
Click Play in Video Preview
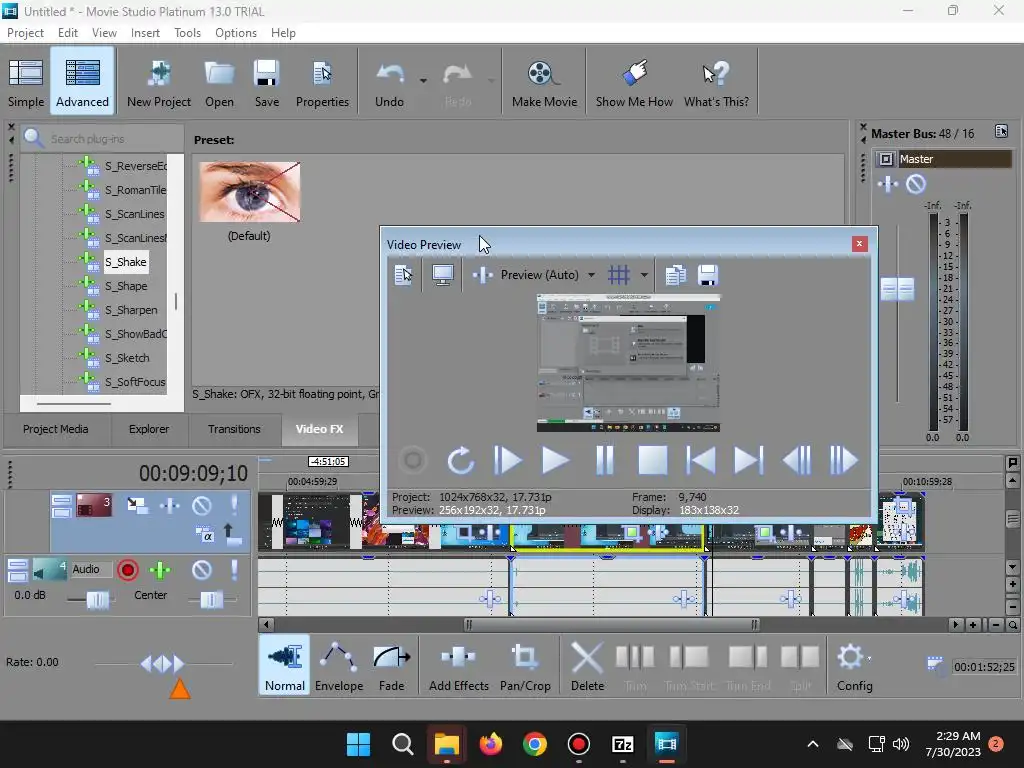tap(555, 460)
